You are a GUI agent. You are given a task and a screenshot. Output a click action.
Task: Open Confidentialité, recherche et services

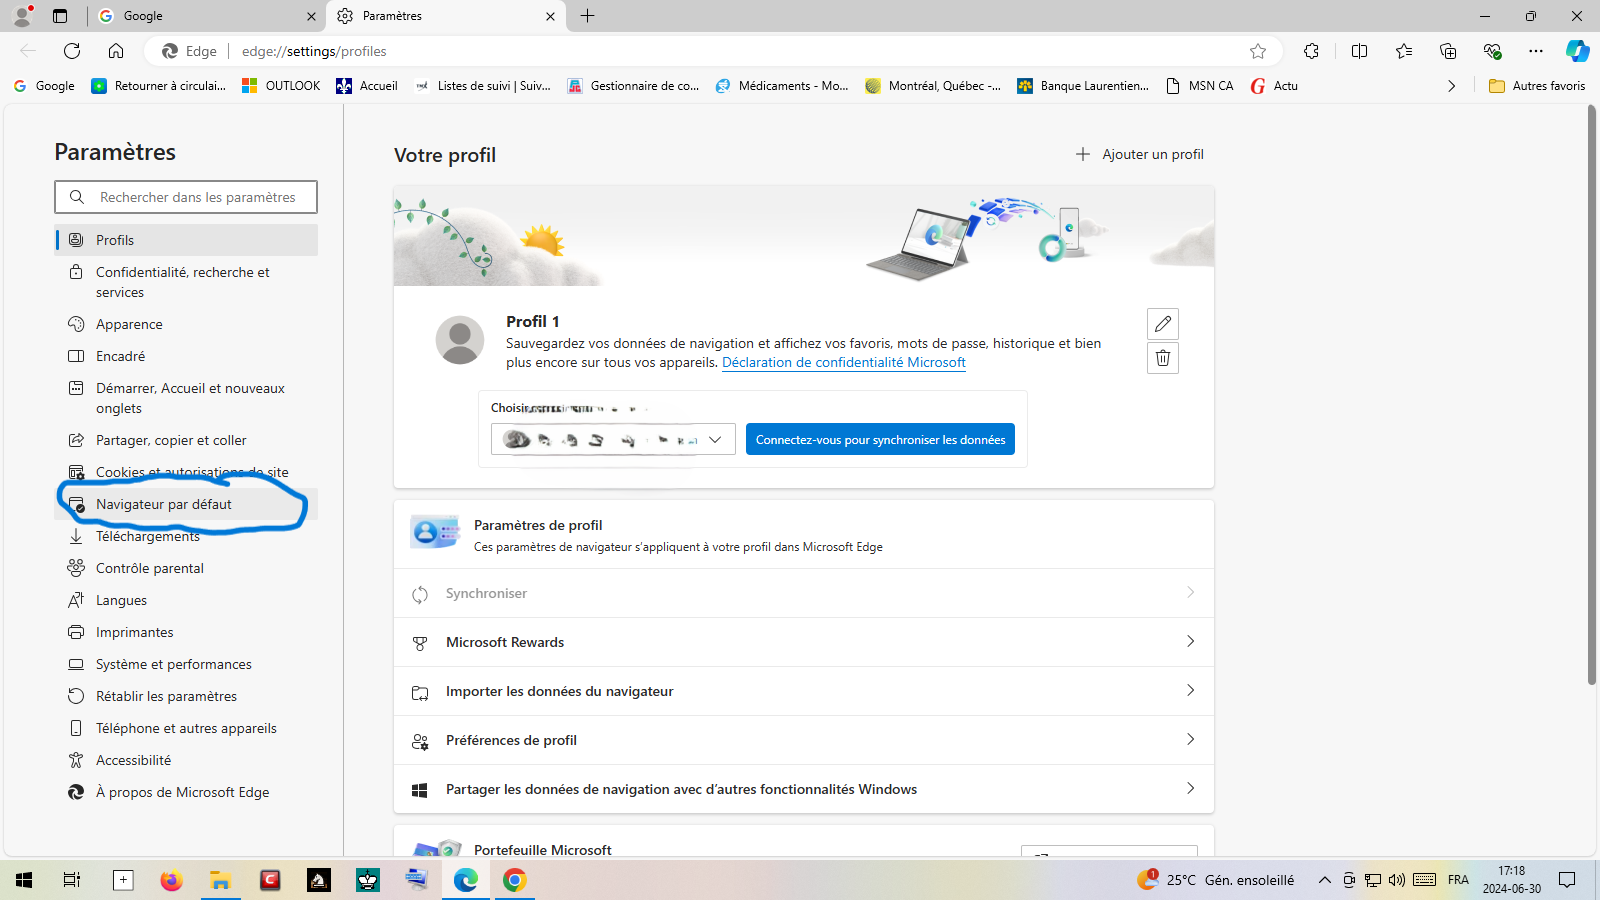pos(186,282)
